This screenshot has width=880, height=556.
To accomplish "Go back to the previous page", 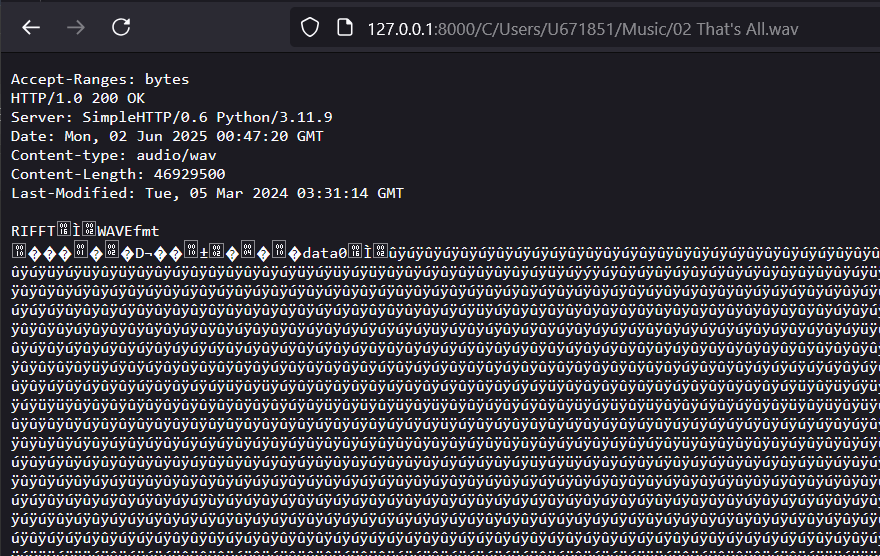I will (x=31, y=27).
